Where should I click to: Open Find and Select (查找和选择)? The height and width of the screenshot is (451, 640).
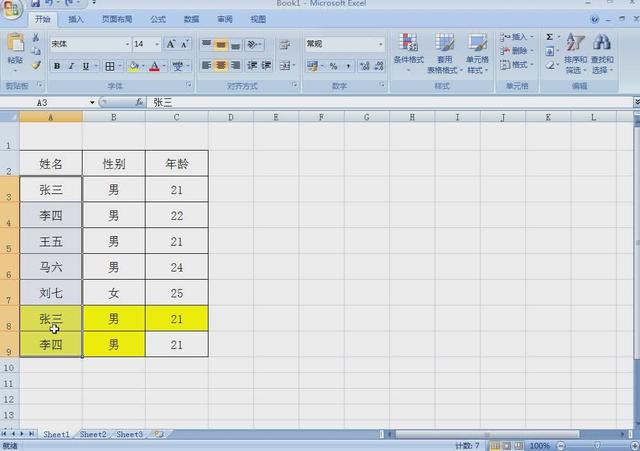pyautogui.click(x=602, y=53)
